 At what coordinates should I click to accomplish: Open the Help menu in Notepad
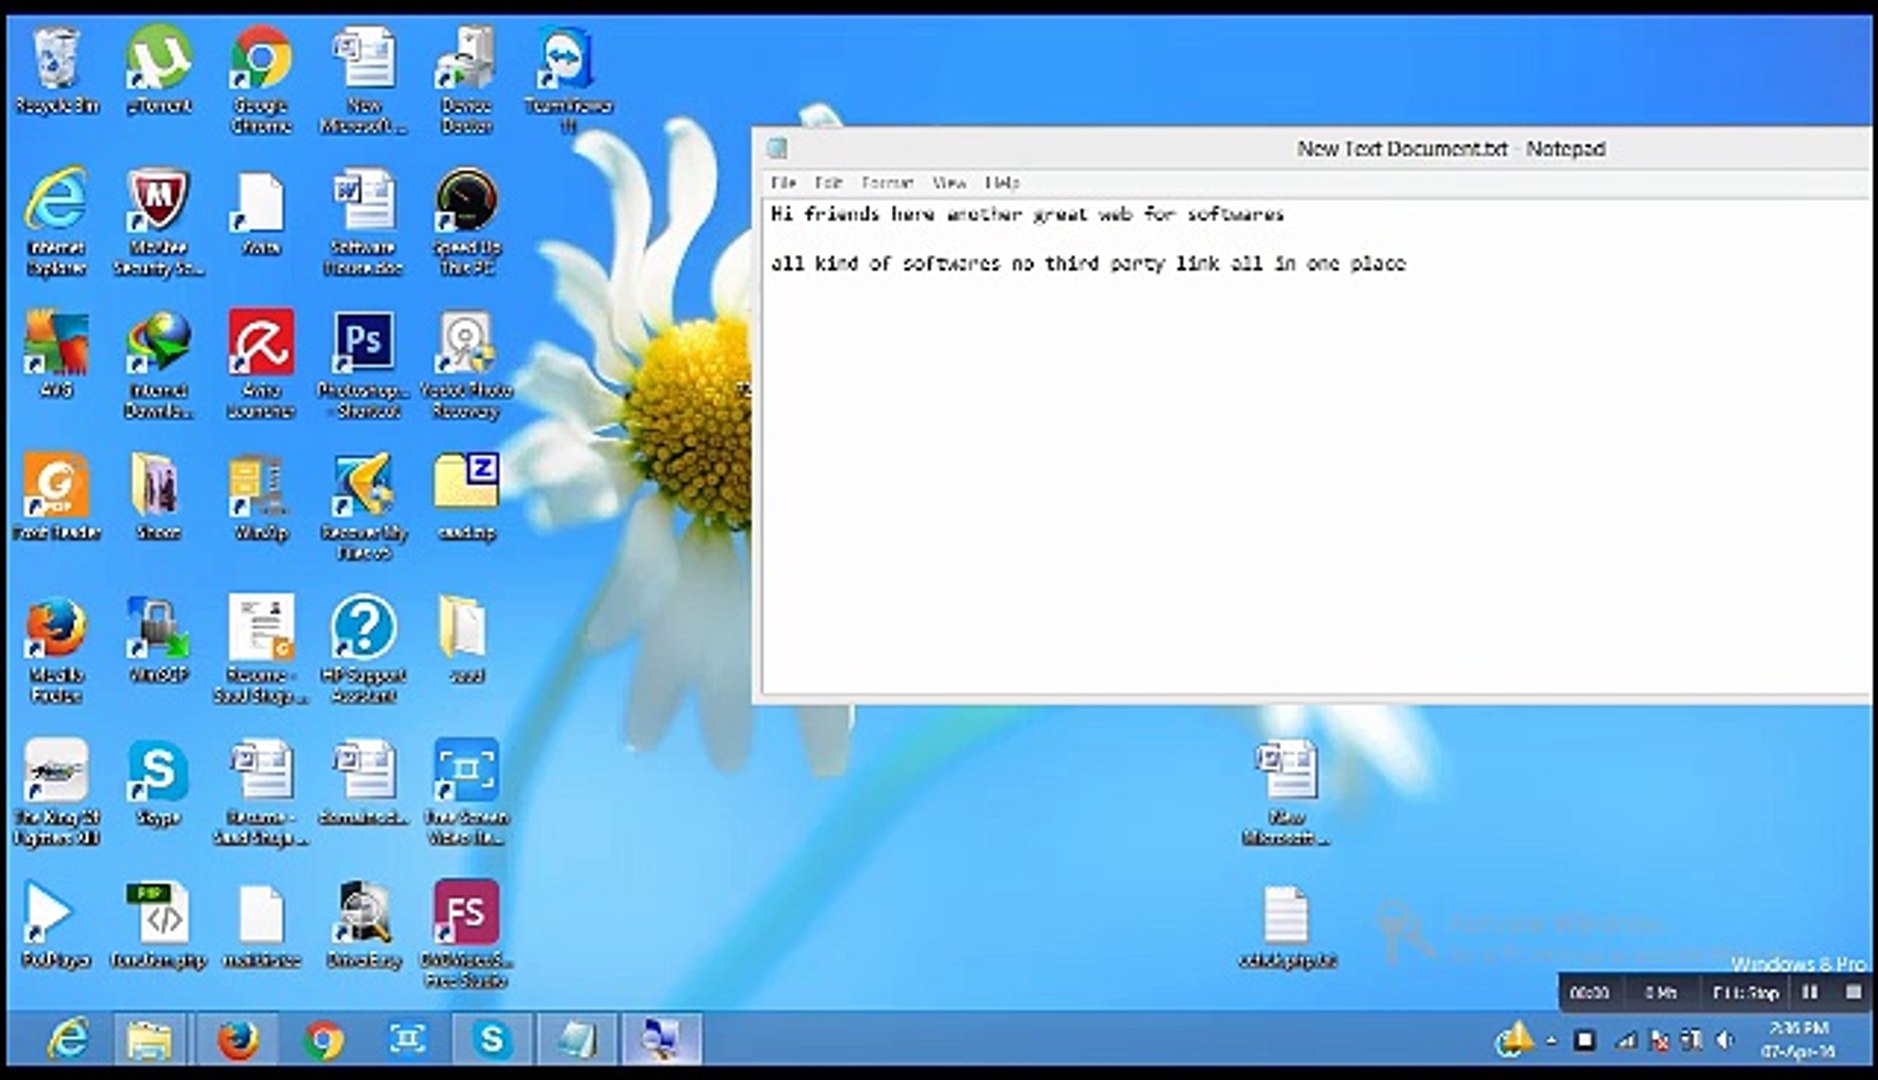(x=1002, y=182)
